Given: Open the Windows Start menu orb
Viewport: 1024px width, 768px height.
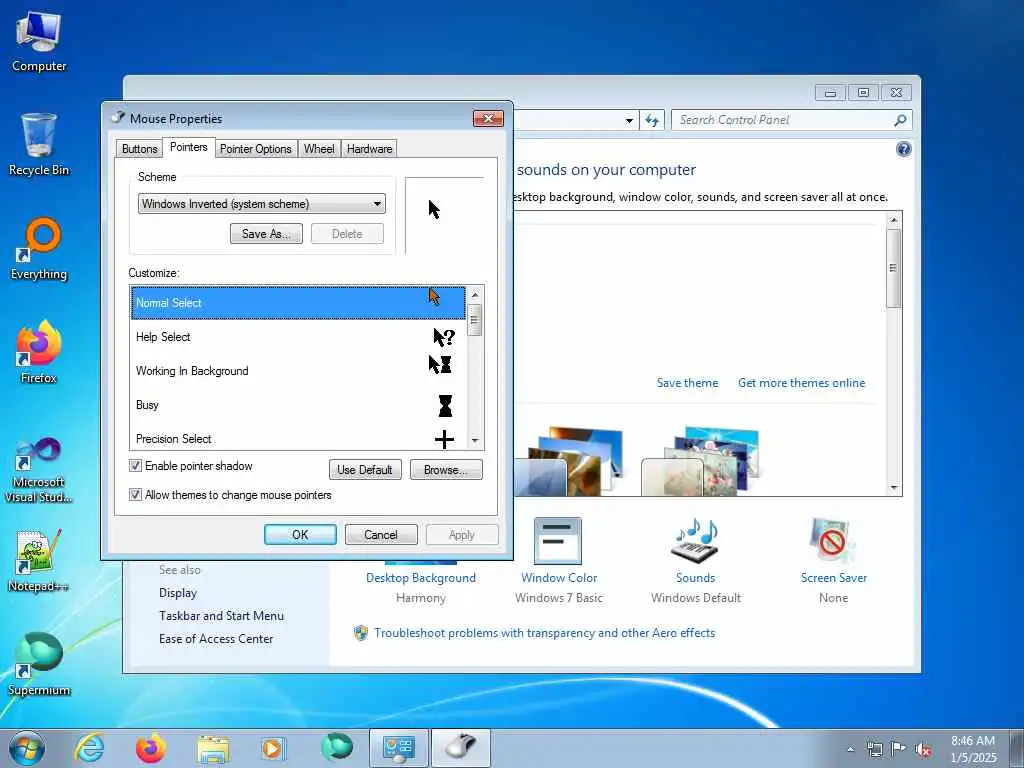Looking at the screenshot, I should pos(27,748).
